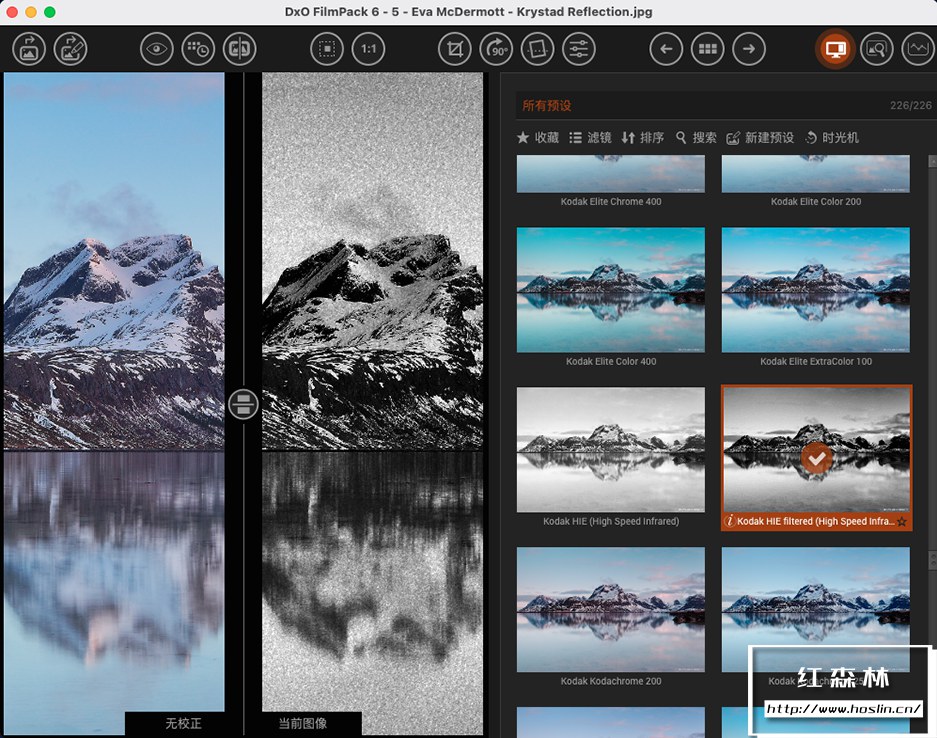The height and width of the screenshot is (738, 937).
Task: Open the 时光机 time machine
Action: point(832,137)
